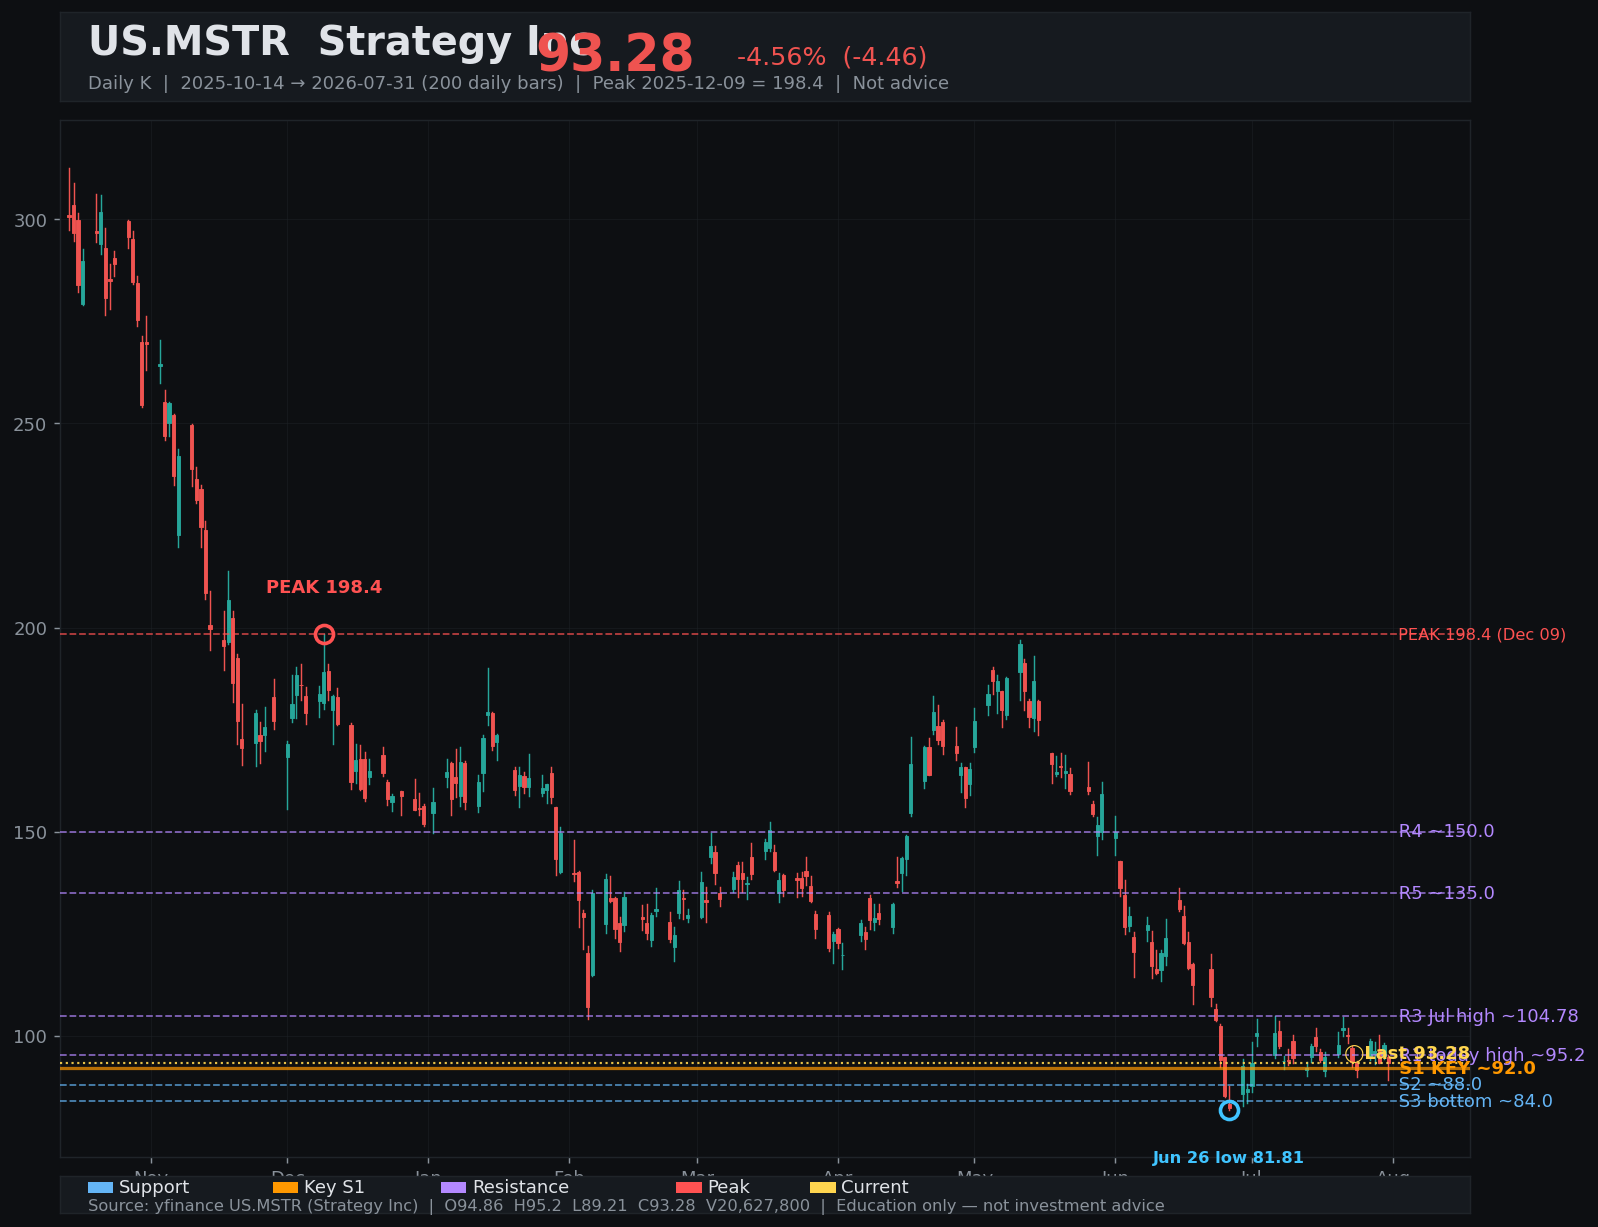Click the orange last-price circle marker
Image resolution: width=1598 pixels, height=1227 pixels.
pyautogui.click(x=1354, y=1054)
